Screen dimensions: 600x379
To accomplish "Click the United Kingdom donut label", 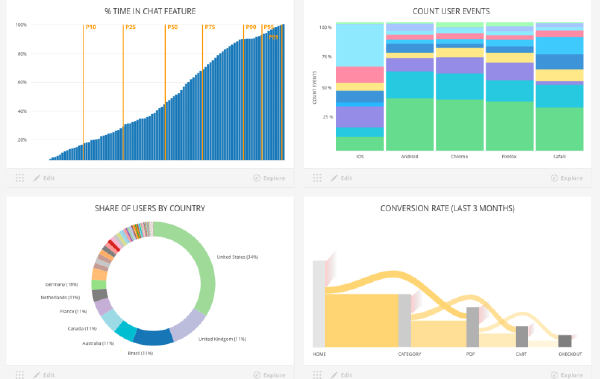I will pos(222,339).
